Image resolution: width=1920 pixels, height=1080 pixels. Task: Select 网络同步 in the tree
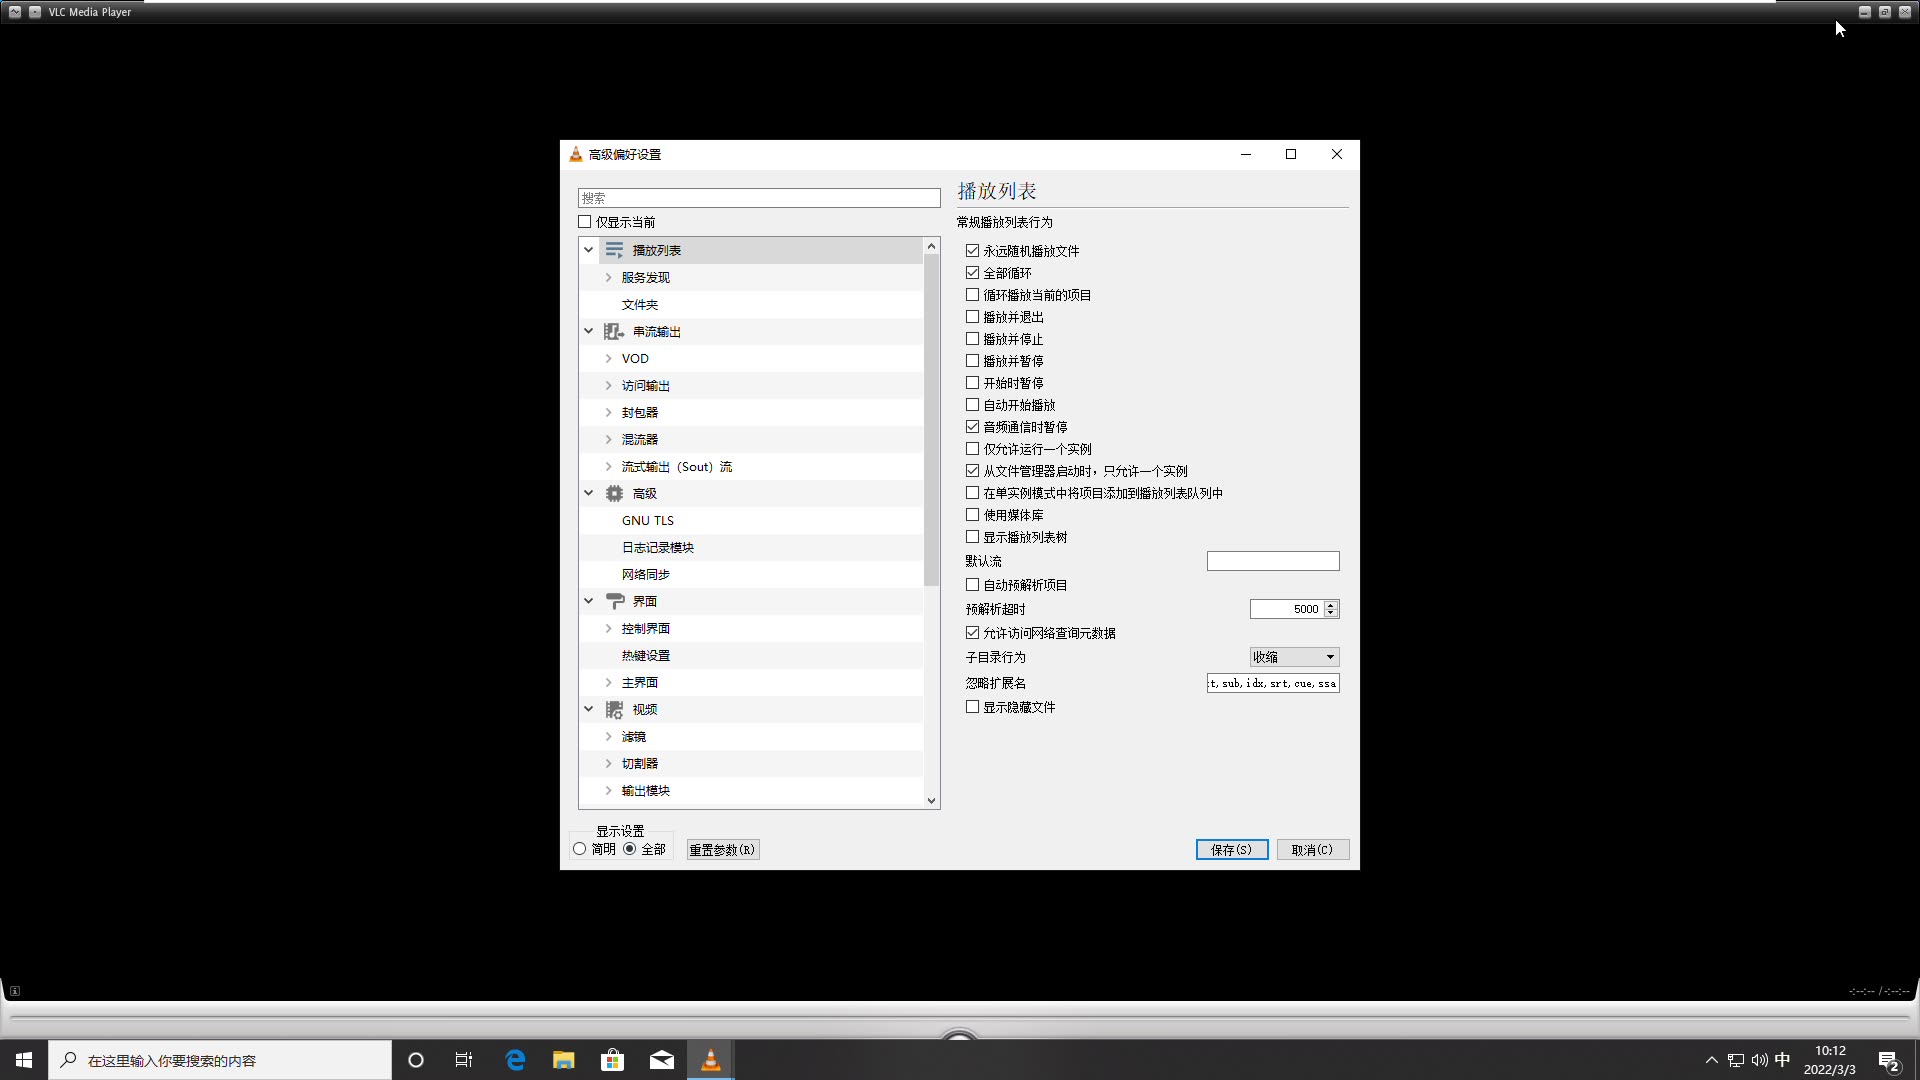[x=646, y=574]
